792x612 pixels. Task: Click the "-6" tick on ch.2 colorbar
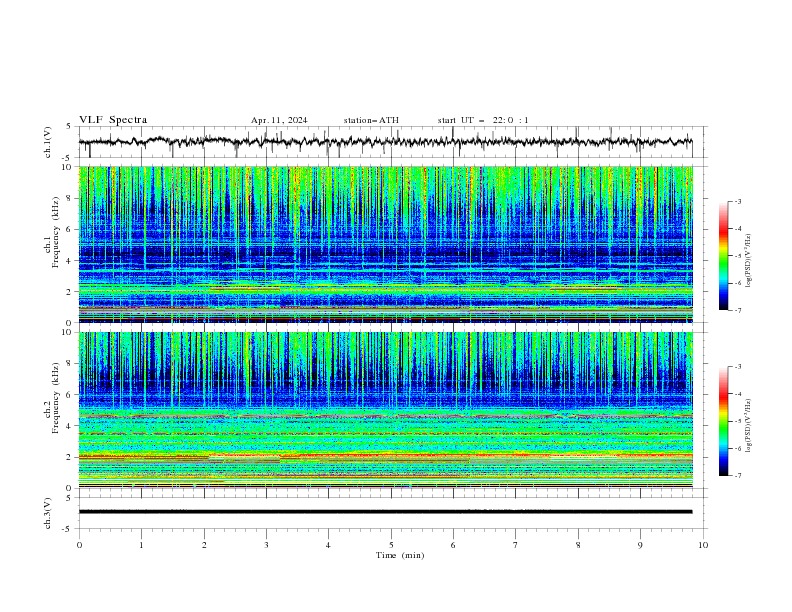(x=738, y=448)
